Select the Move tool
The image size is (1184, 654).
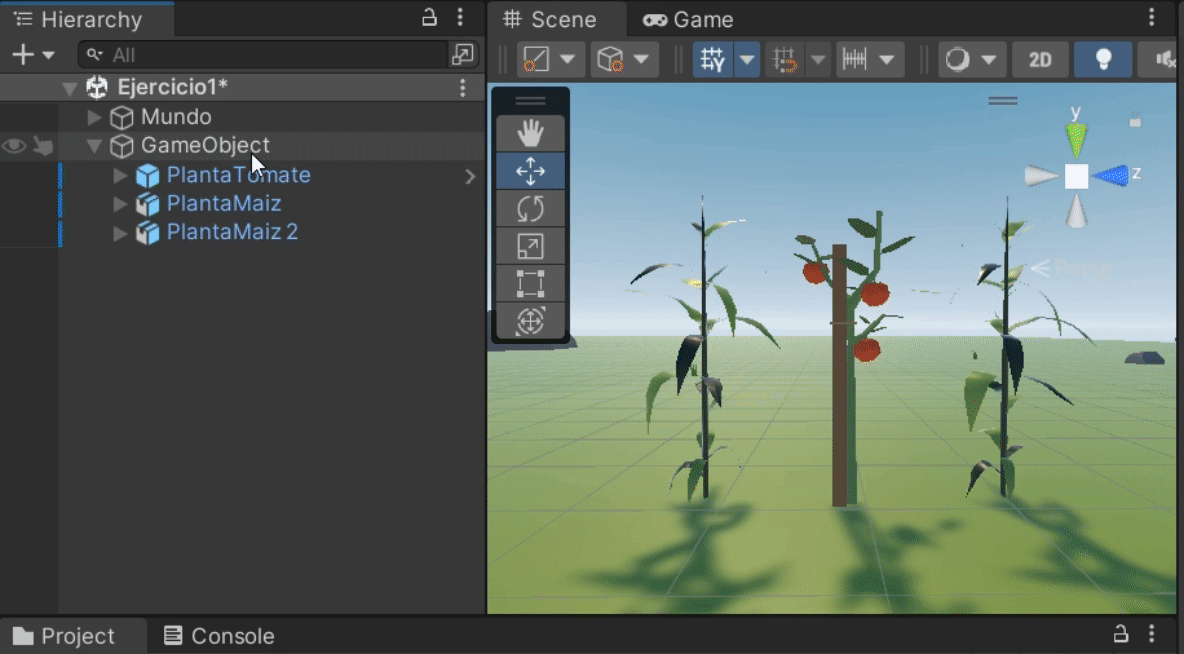[530, 171]
